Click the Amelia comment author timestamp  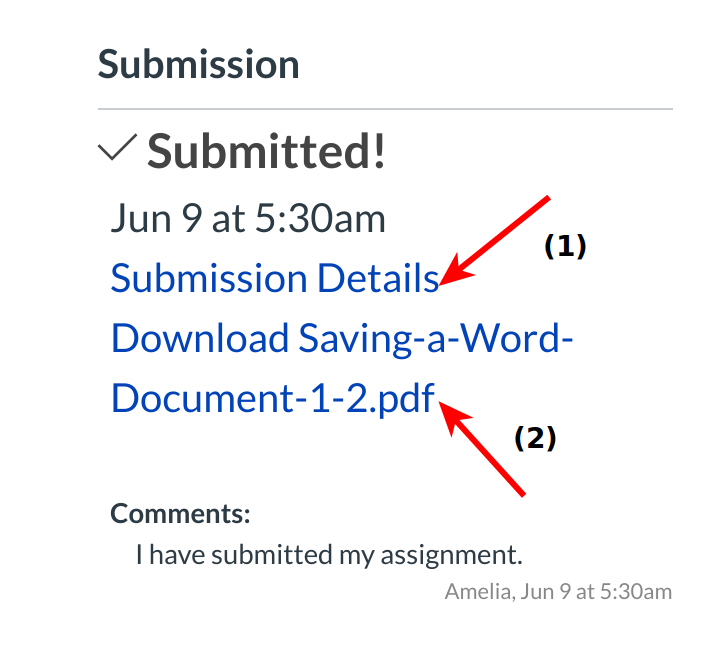(x=558, y=591)
